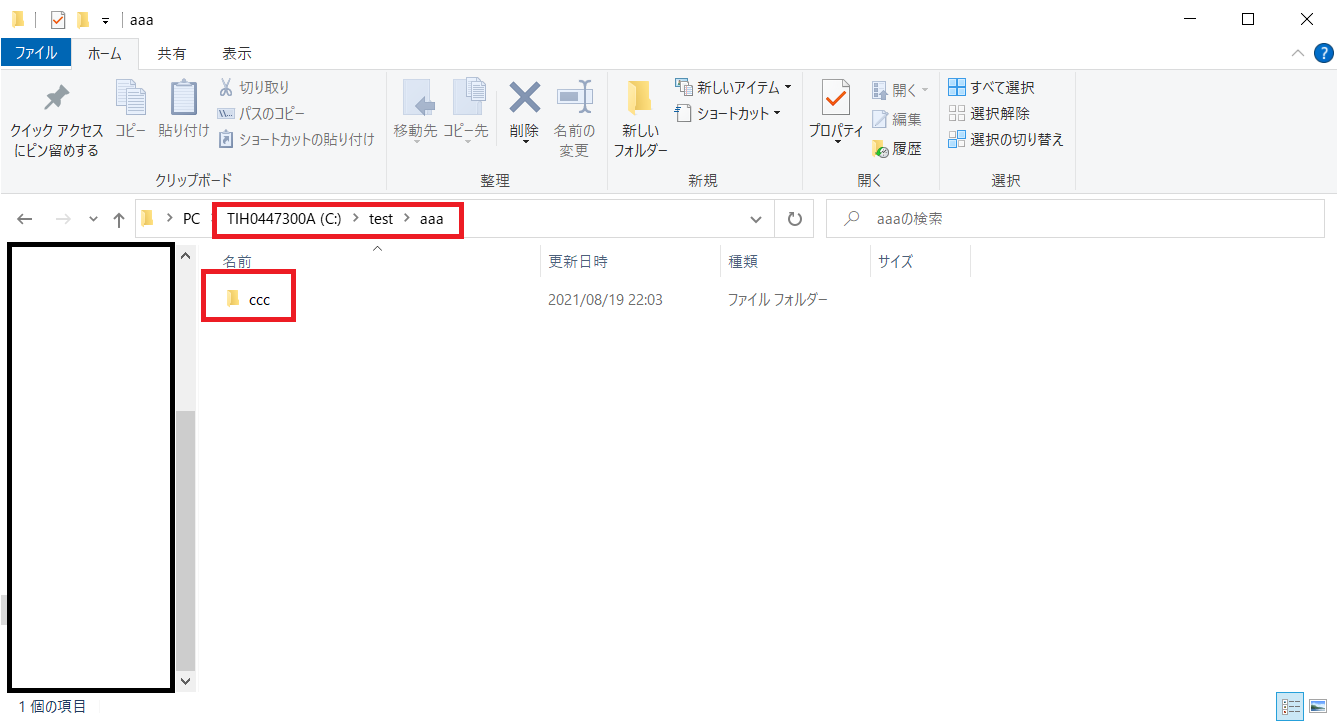Click History (履歴) in ribbon
Image resolution: width=1338 pixels, height=721 pixels.
point(897,149)
